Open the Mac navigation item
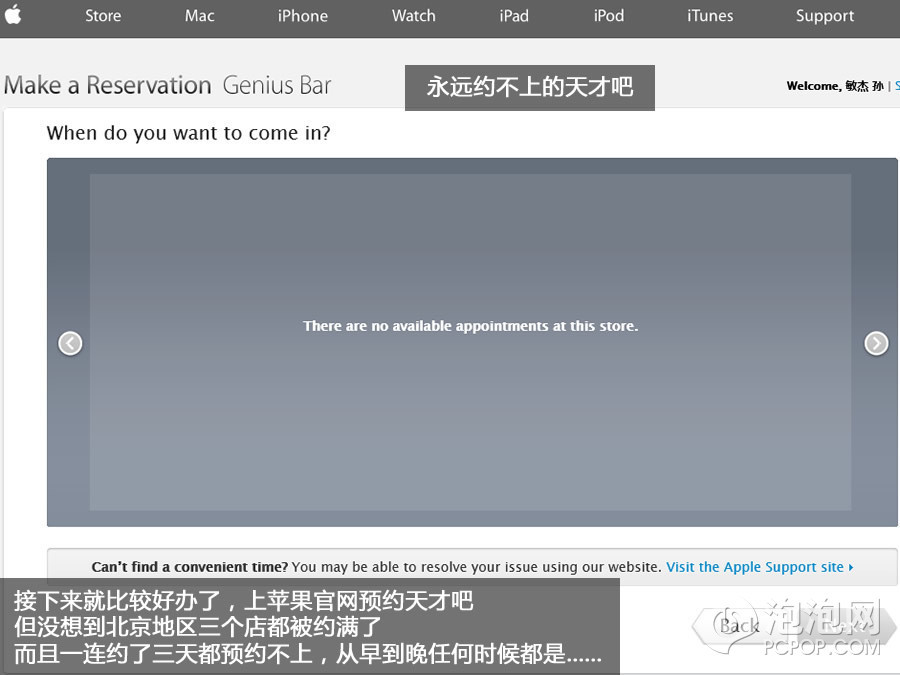This screenshot has width=900, height=675. (199, 15)
